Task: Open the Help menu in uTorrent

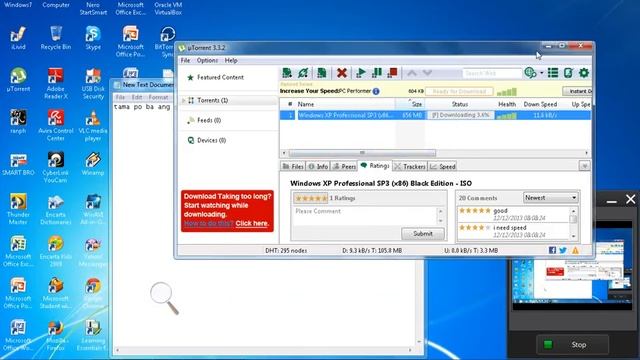Action: point(231,60)
